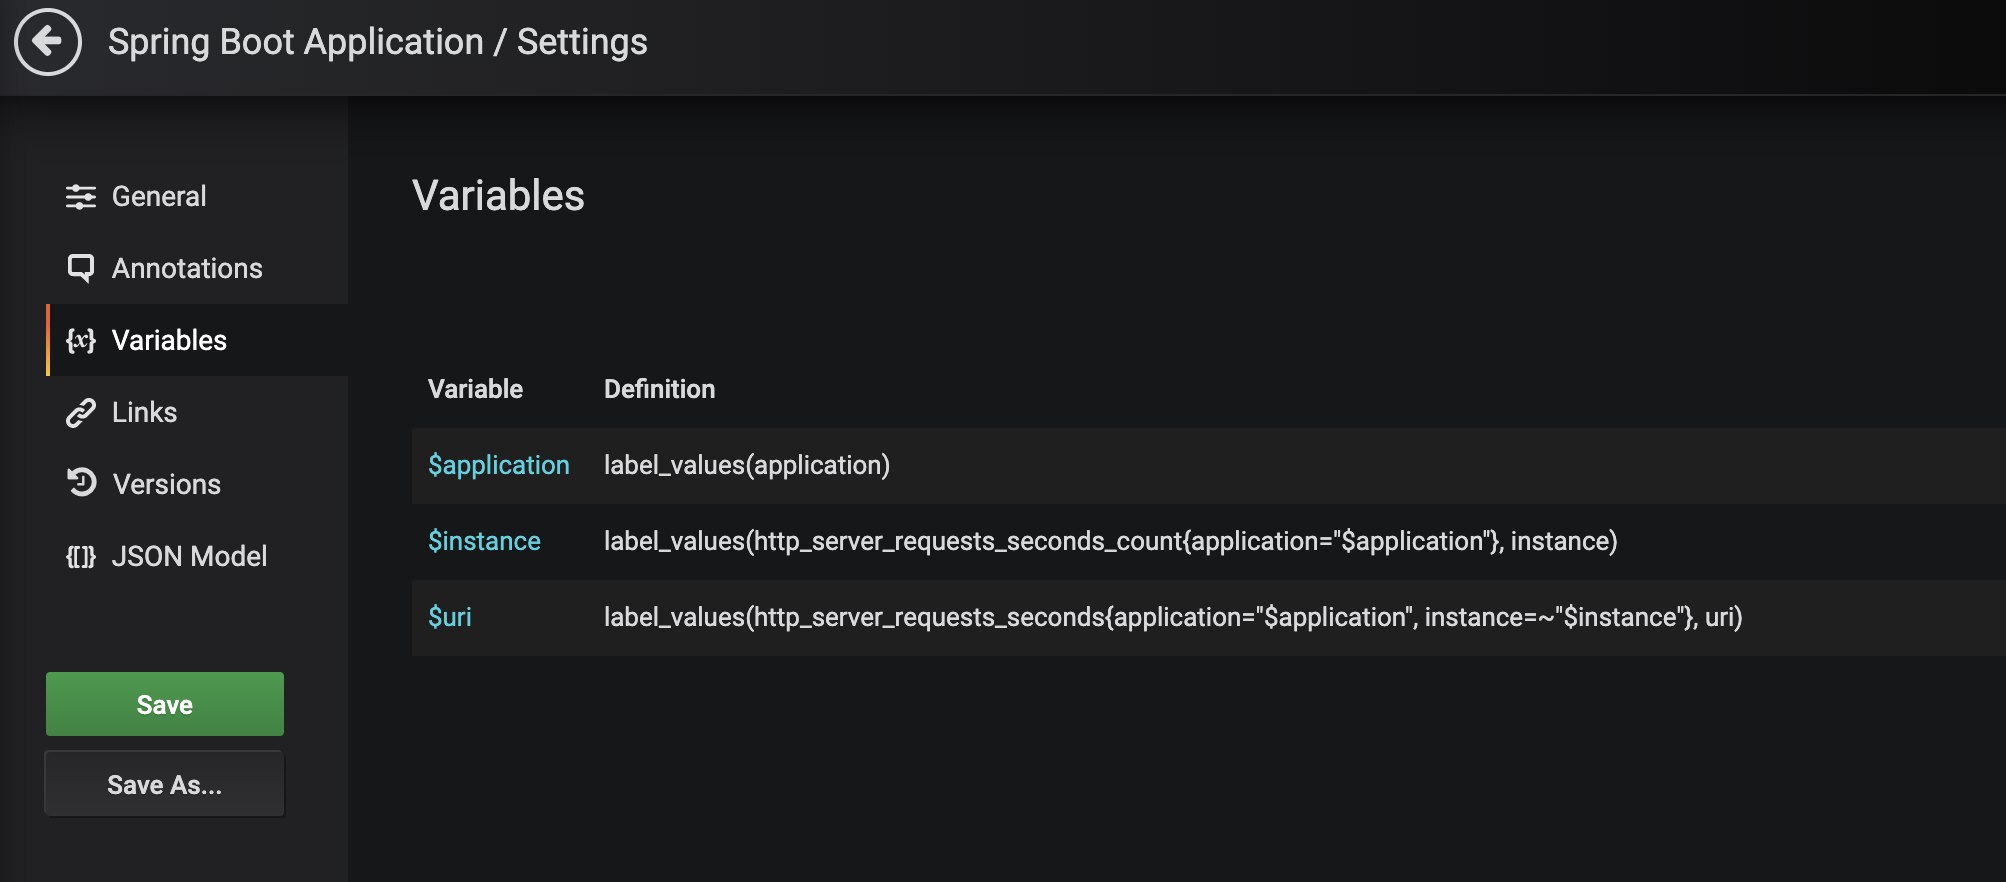Click the label_values(application) definition

[x=746, y=465]
